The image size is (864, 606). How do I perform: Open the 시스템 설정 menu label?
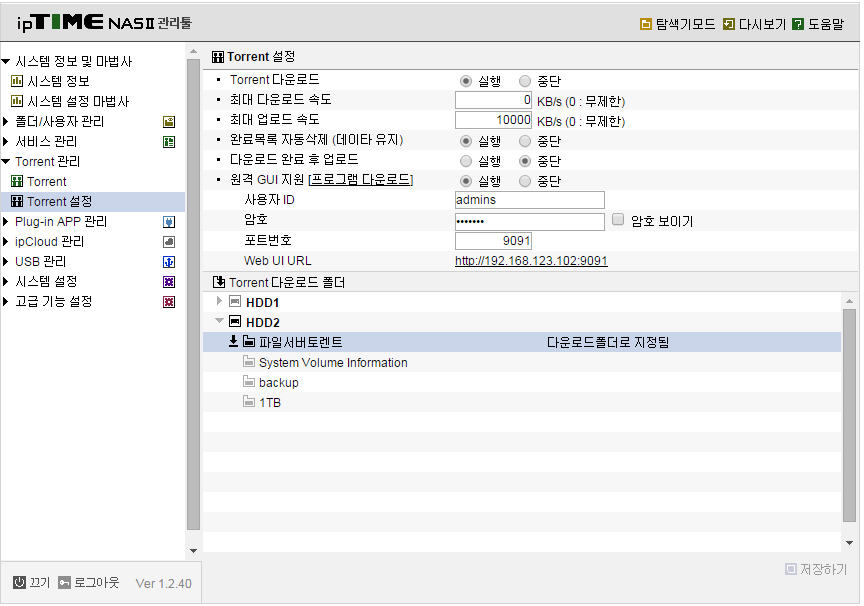click(46, 282)
